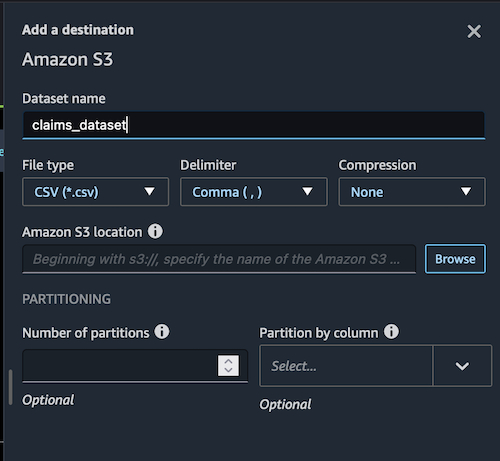Decrease Number of partitions with down stepper arrow
Screen dimensions: 500x461
point(228,370)
